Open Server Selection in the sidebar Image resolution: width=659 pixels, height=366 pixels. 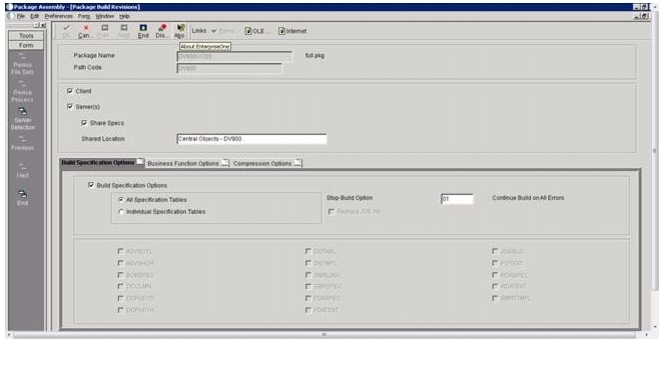click(23, 119)
